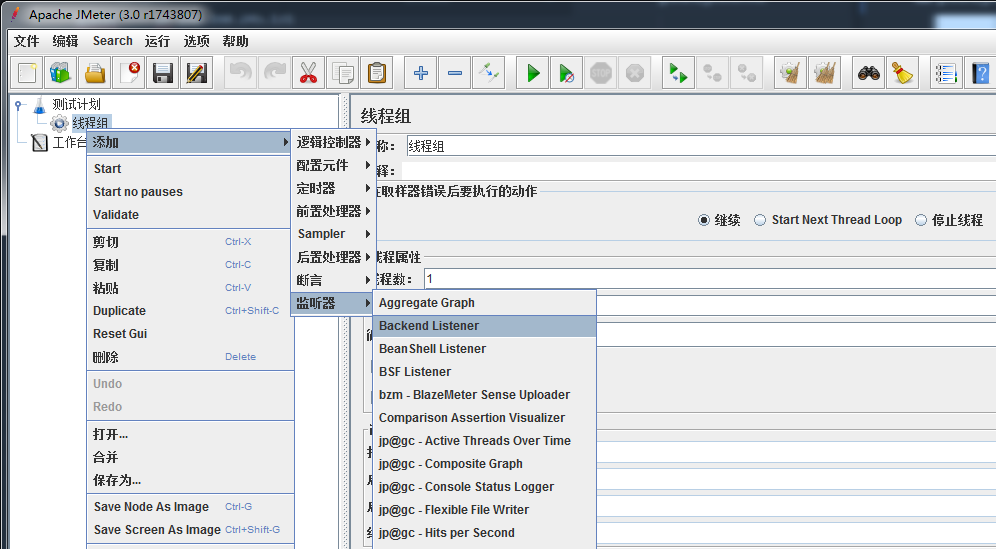996x549 pixels.
Task: Click the 注释 comment input field
Action: [x=698, y=170]
